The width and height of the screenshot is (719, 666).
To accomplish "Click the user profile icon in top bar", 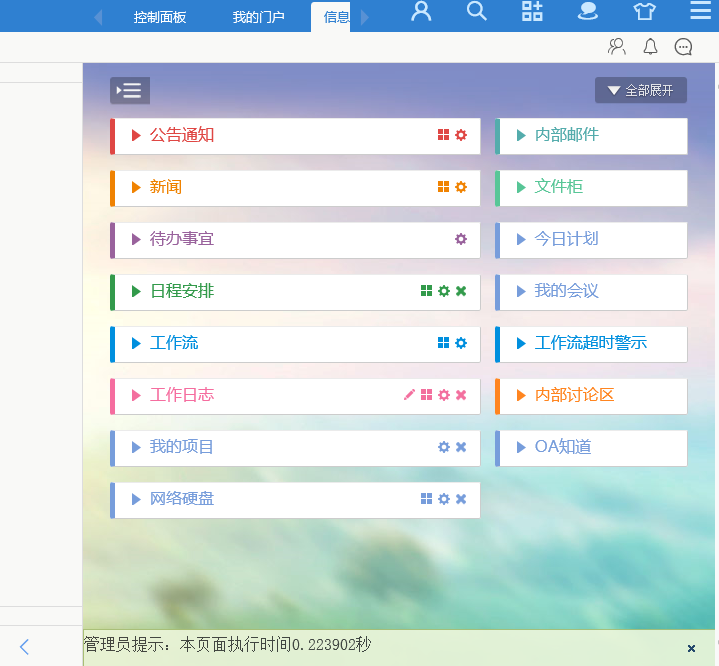I will [421, 12].
